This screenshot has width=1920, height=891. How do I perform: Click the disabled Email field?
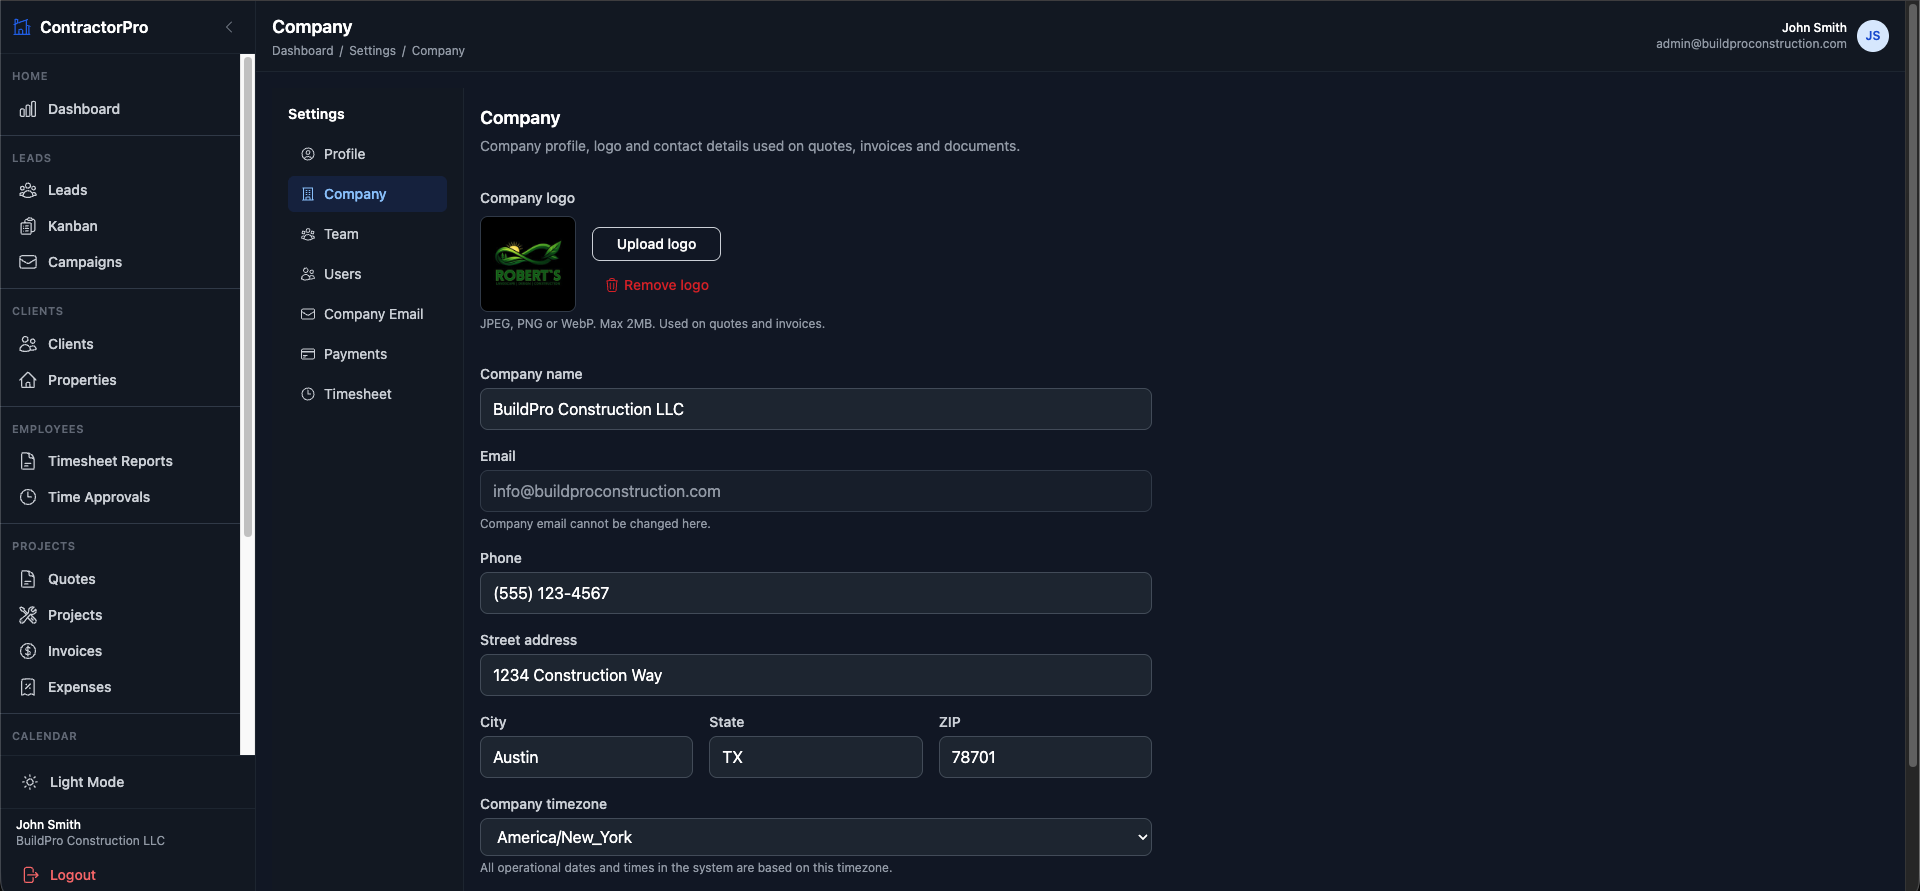point(816,491)
